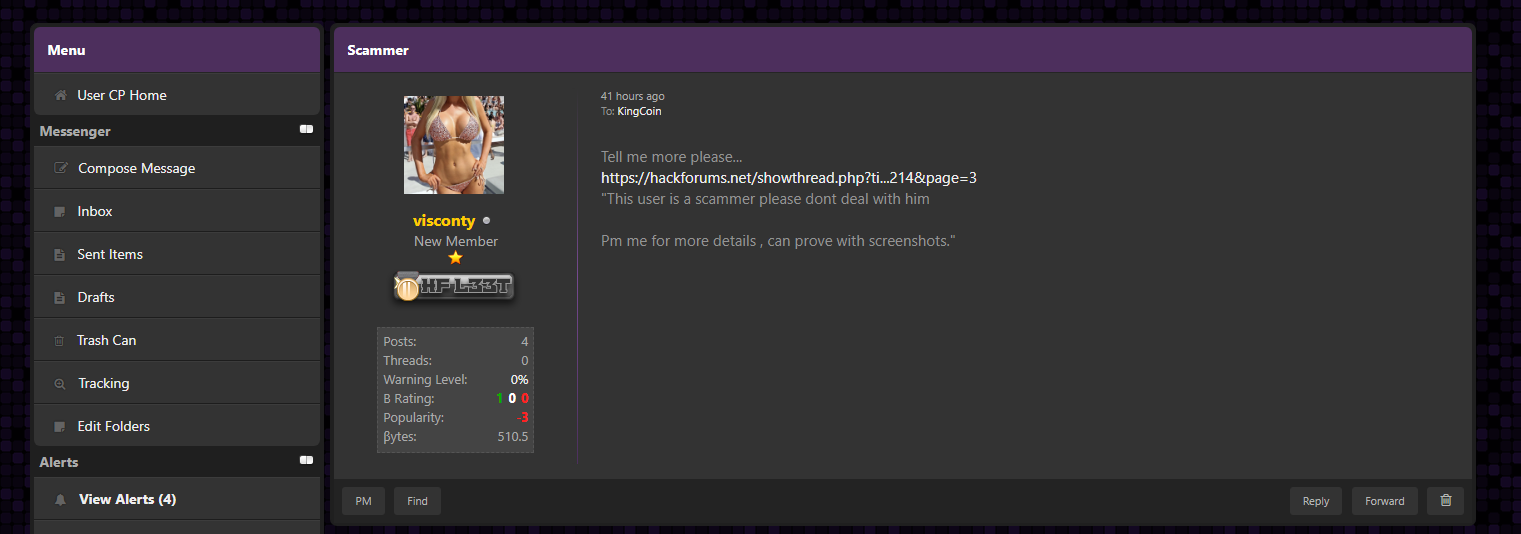Click the Posts count 4
Image resolution: width=1521 pixels, height=534 pixels.
click(x=525, y=342)
